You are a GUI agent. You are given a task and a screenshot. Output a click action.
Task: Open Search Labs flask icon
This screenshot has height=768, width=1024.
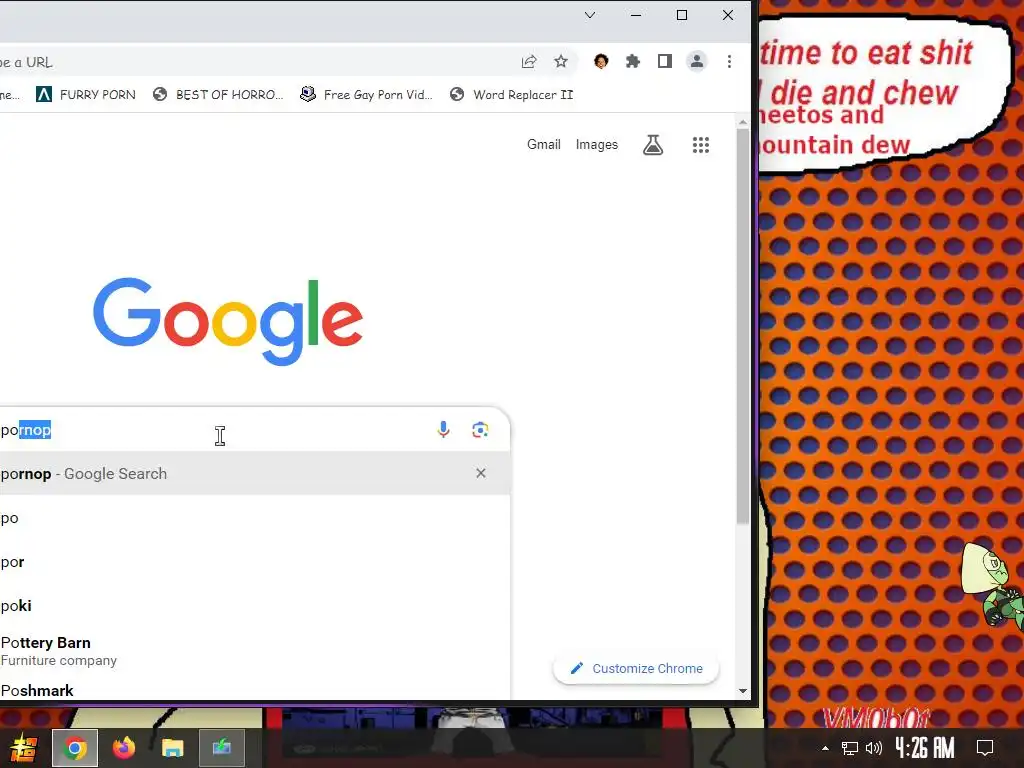(653, 144)
